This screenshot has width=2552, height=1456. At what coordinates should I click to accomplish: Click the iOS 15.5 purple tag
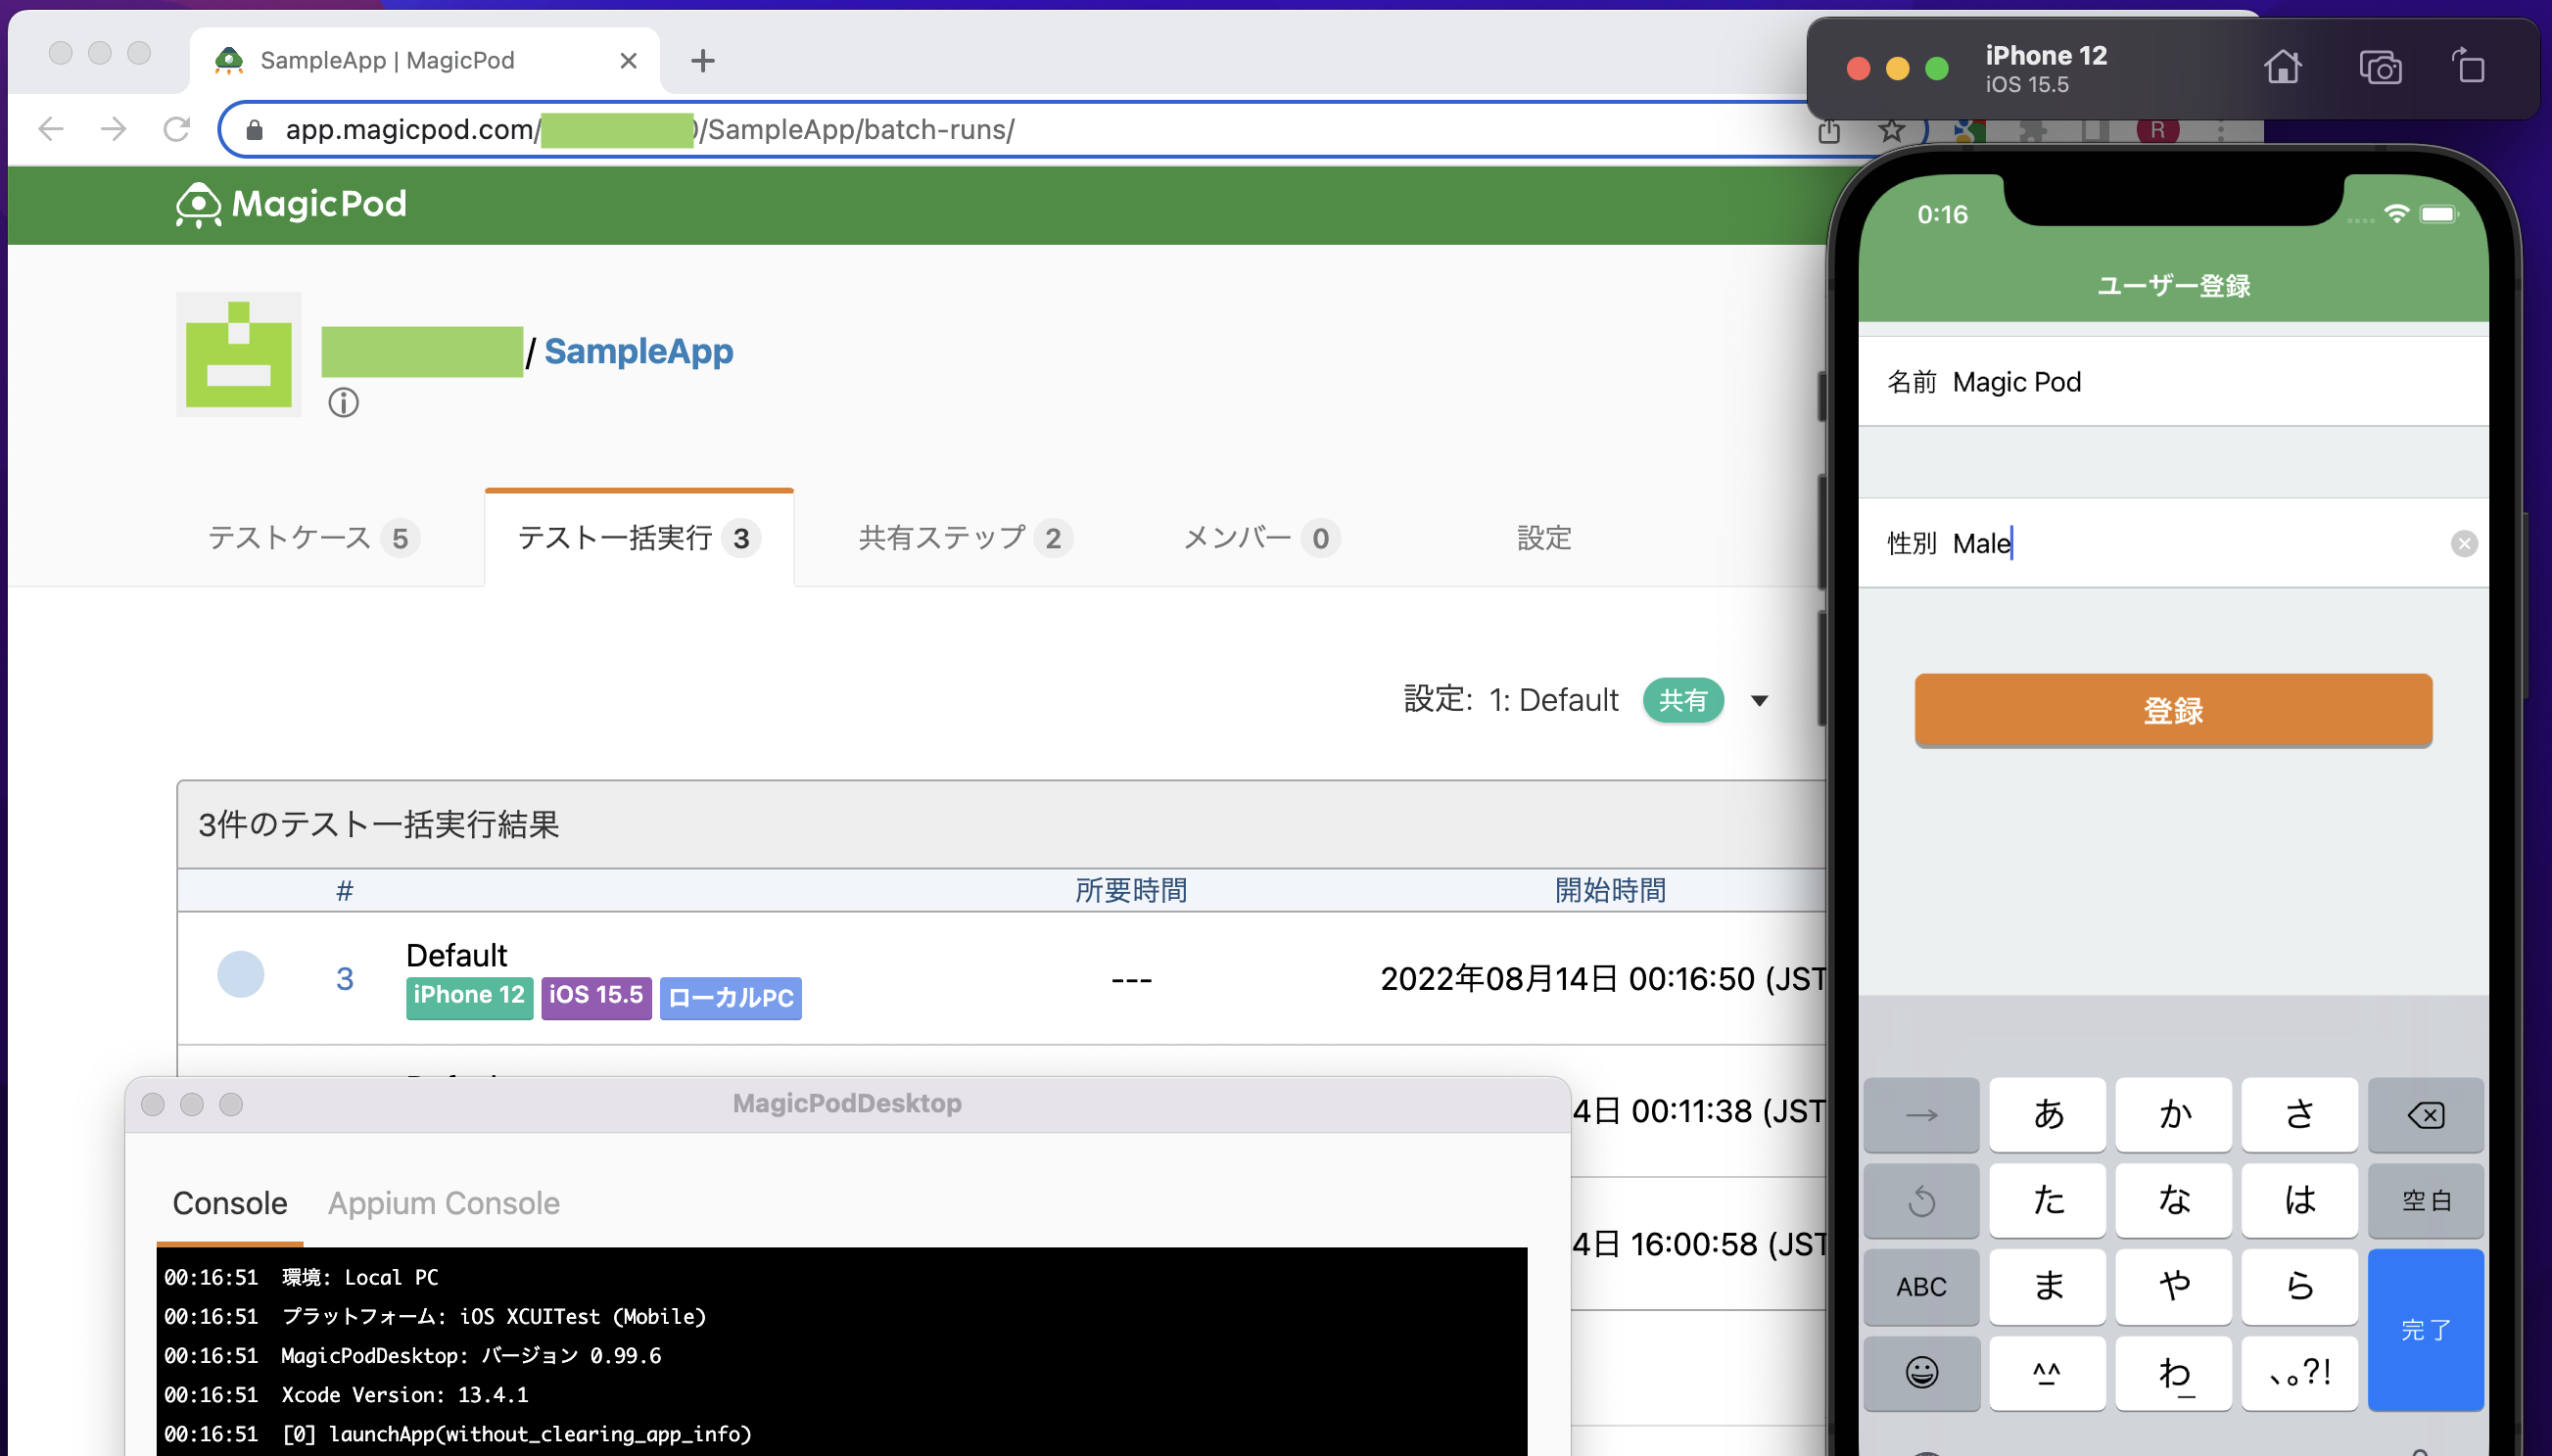(x=596, y=996)
